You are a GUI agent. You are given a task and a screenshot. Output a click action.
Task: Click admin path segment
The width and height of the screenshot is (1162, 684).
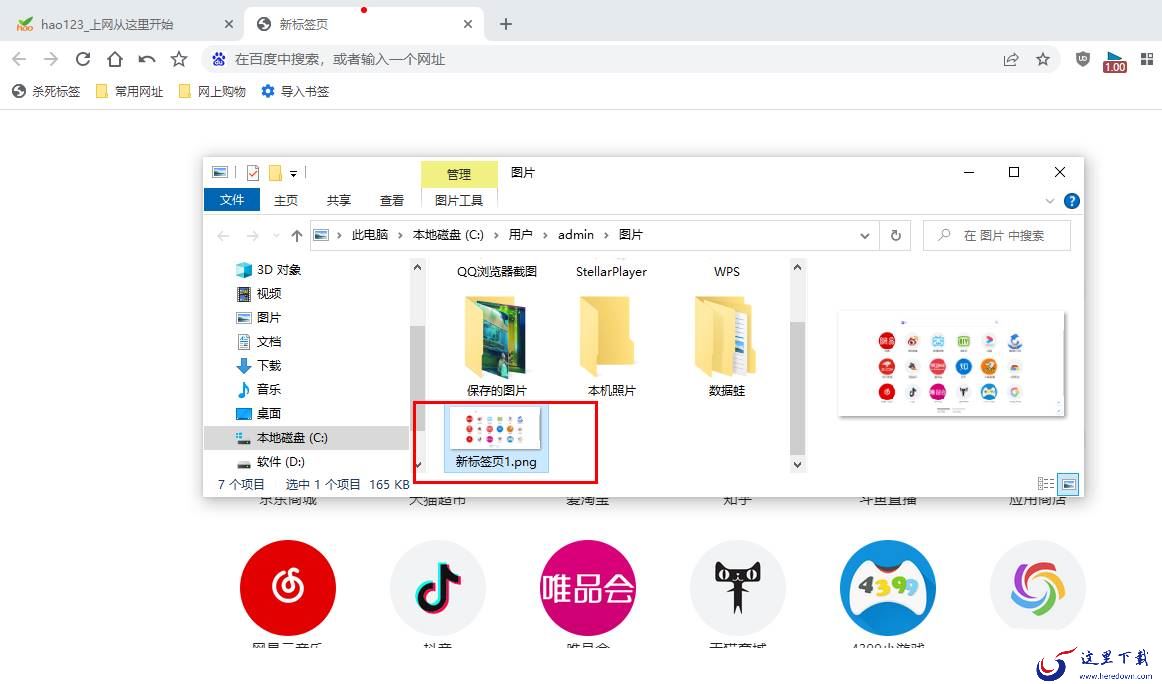[x=576, y=234]
